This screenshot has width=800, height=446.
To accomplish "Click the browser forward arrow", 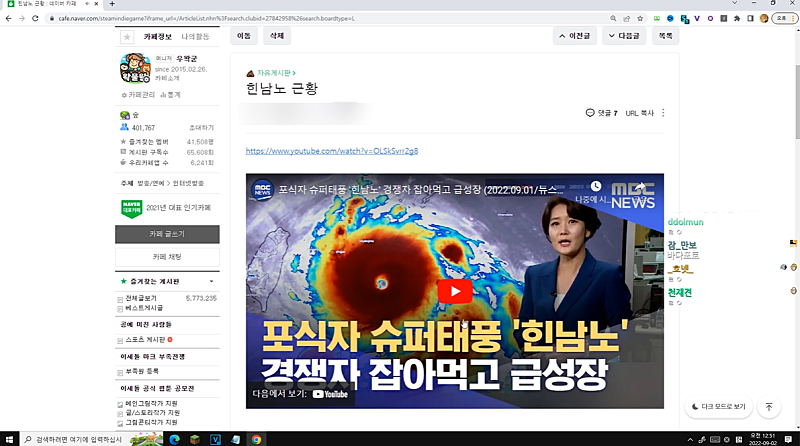I will click(x=21, y=18).
